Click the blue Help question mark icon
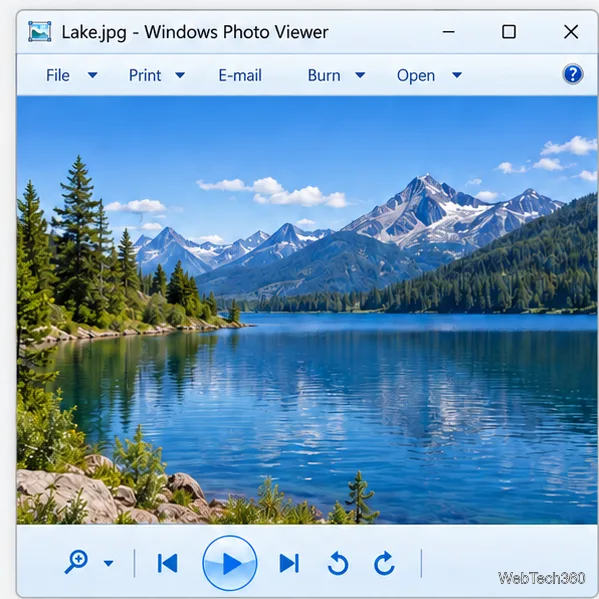599x599 pixels. pos(573,74)
